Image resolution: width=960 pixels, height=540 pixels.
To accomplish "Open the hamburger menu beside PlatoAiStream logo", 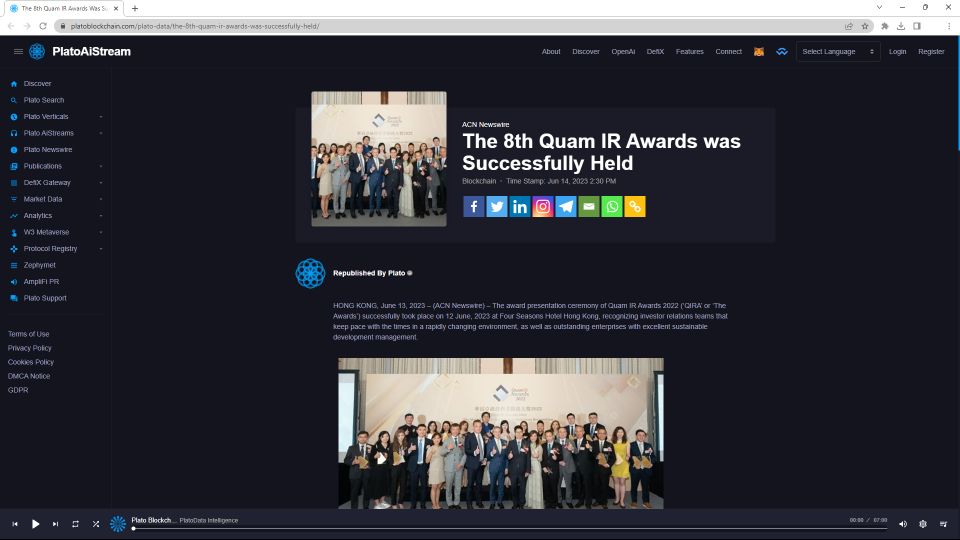I will 18,51.
